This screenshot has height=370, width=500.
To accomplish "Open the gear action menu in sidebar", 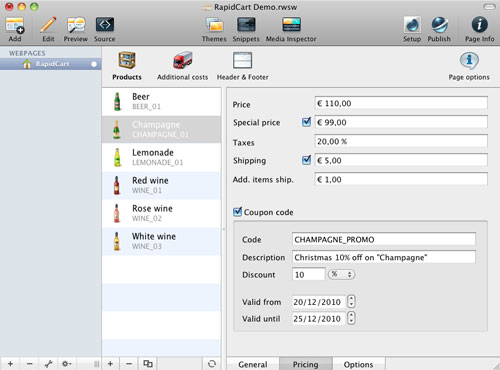I will (x=67, y=364).
